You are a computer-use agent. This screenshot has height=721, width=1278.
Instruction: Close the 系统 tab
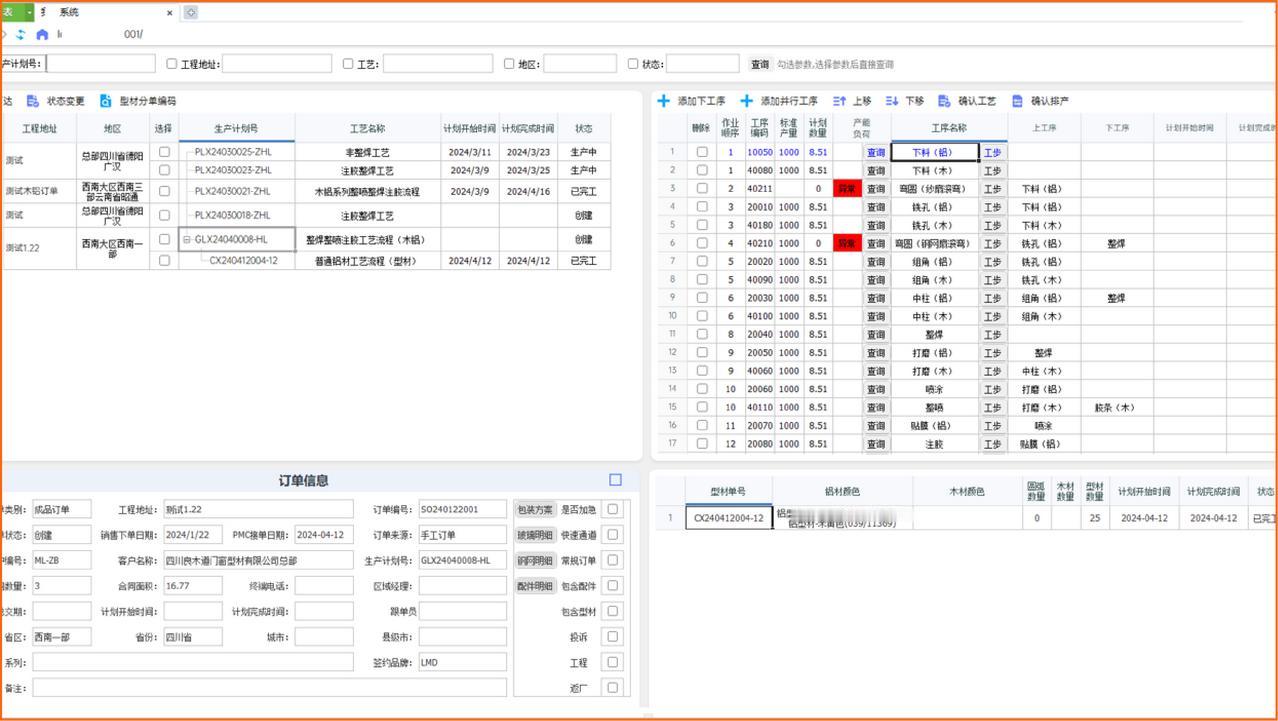tap(170, 13)
